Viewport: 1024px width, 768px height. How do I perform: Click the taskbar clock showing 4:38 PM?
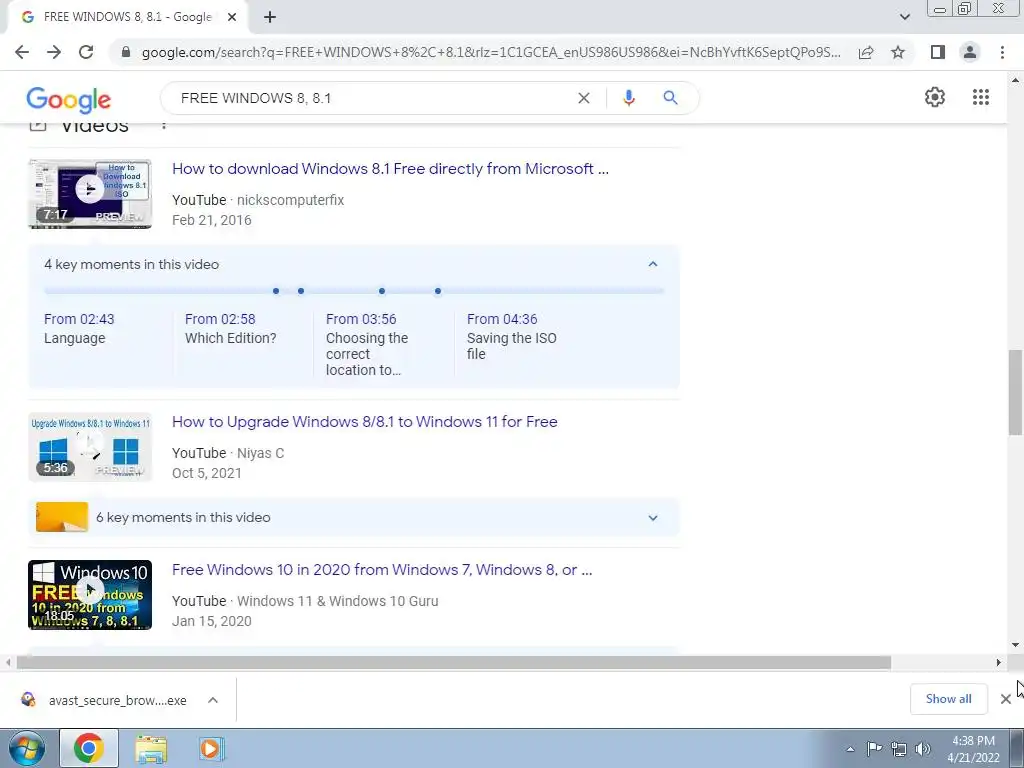[x=973, y=749]
